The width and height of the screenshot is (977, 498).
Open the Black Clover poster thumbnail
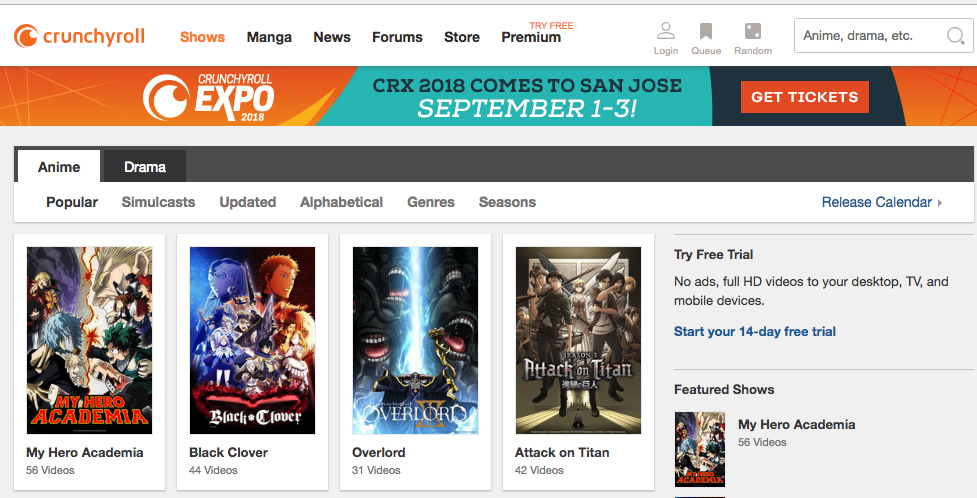click(x=252, y=340)
